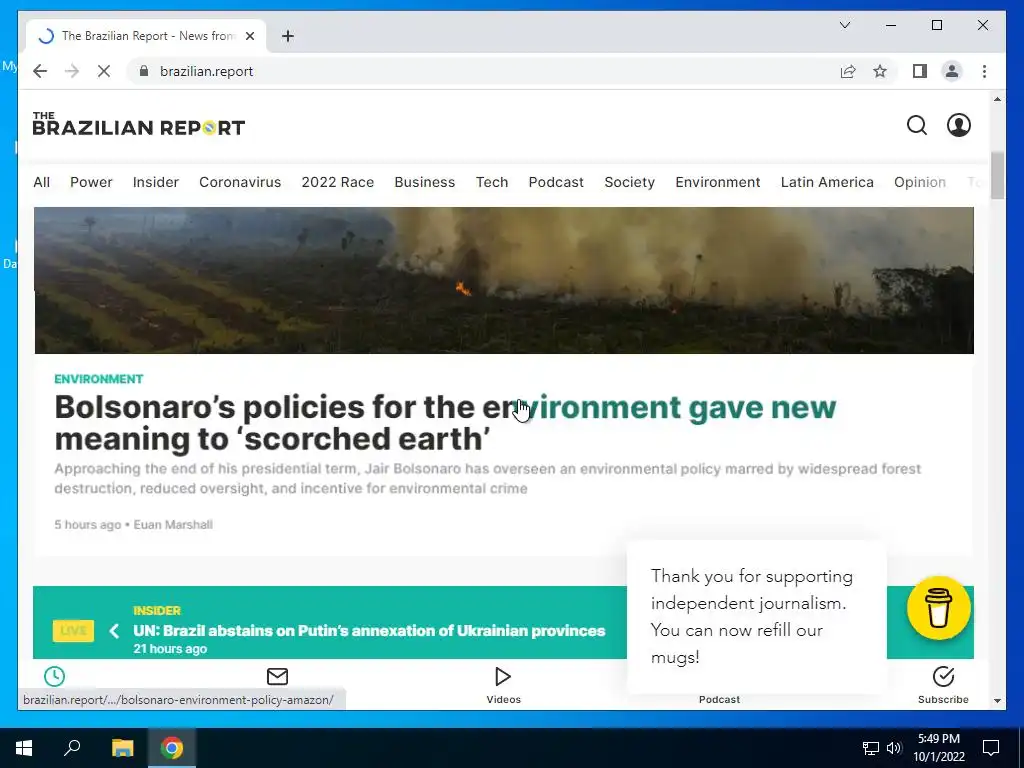Go to Podcast category in nav
The height and width of the screenshot is (768, 1024).
click(556, 182)
